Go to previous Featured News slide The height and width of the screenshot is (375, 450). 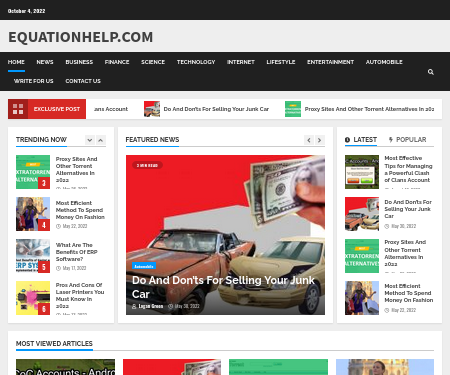point(309,140)
